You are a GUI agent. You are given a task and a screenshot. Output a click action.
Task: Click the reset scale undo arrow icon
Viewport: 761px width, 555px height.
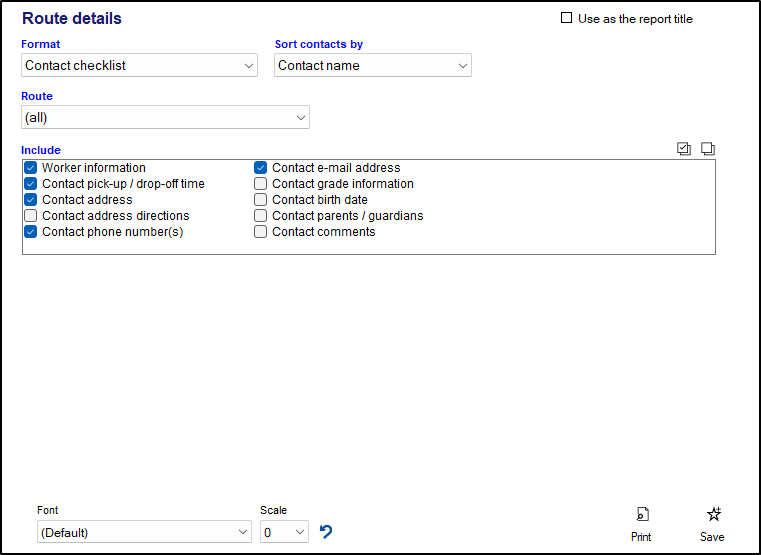pyautogui.click(x=326, y=532)
